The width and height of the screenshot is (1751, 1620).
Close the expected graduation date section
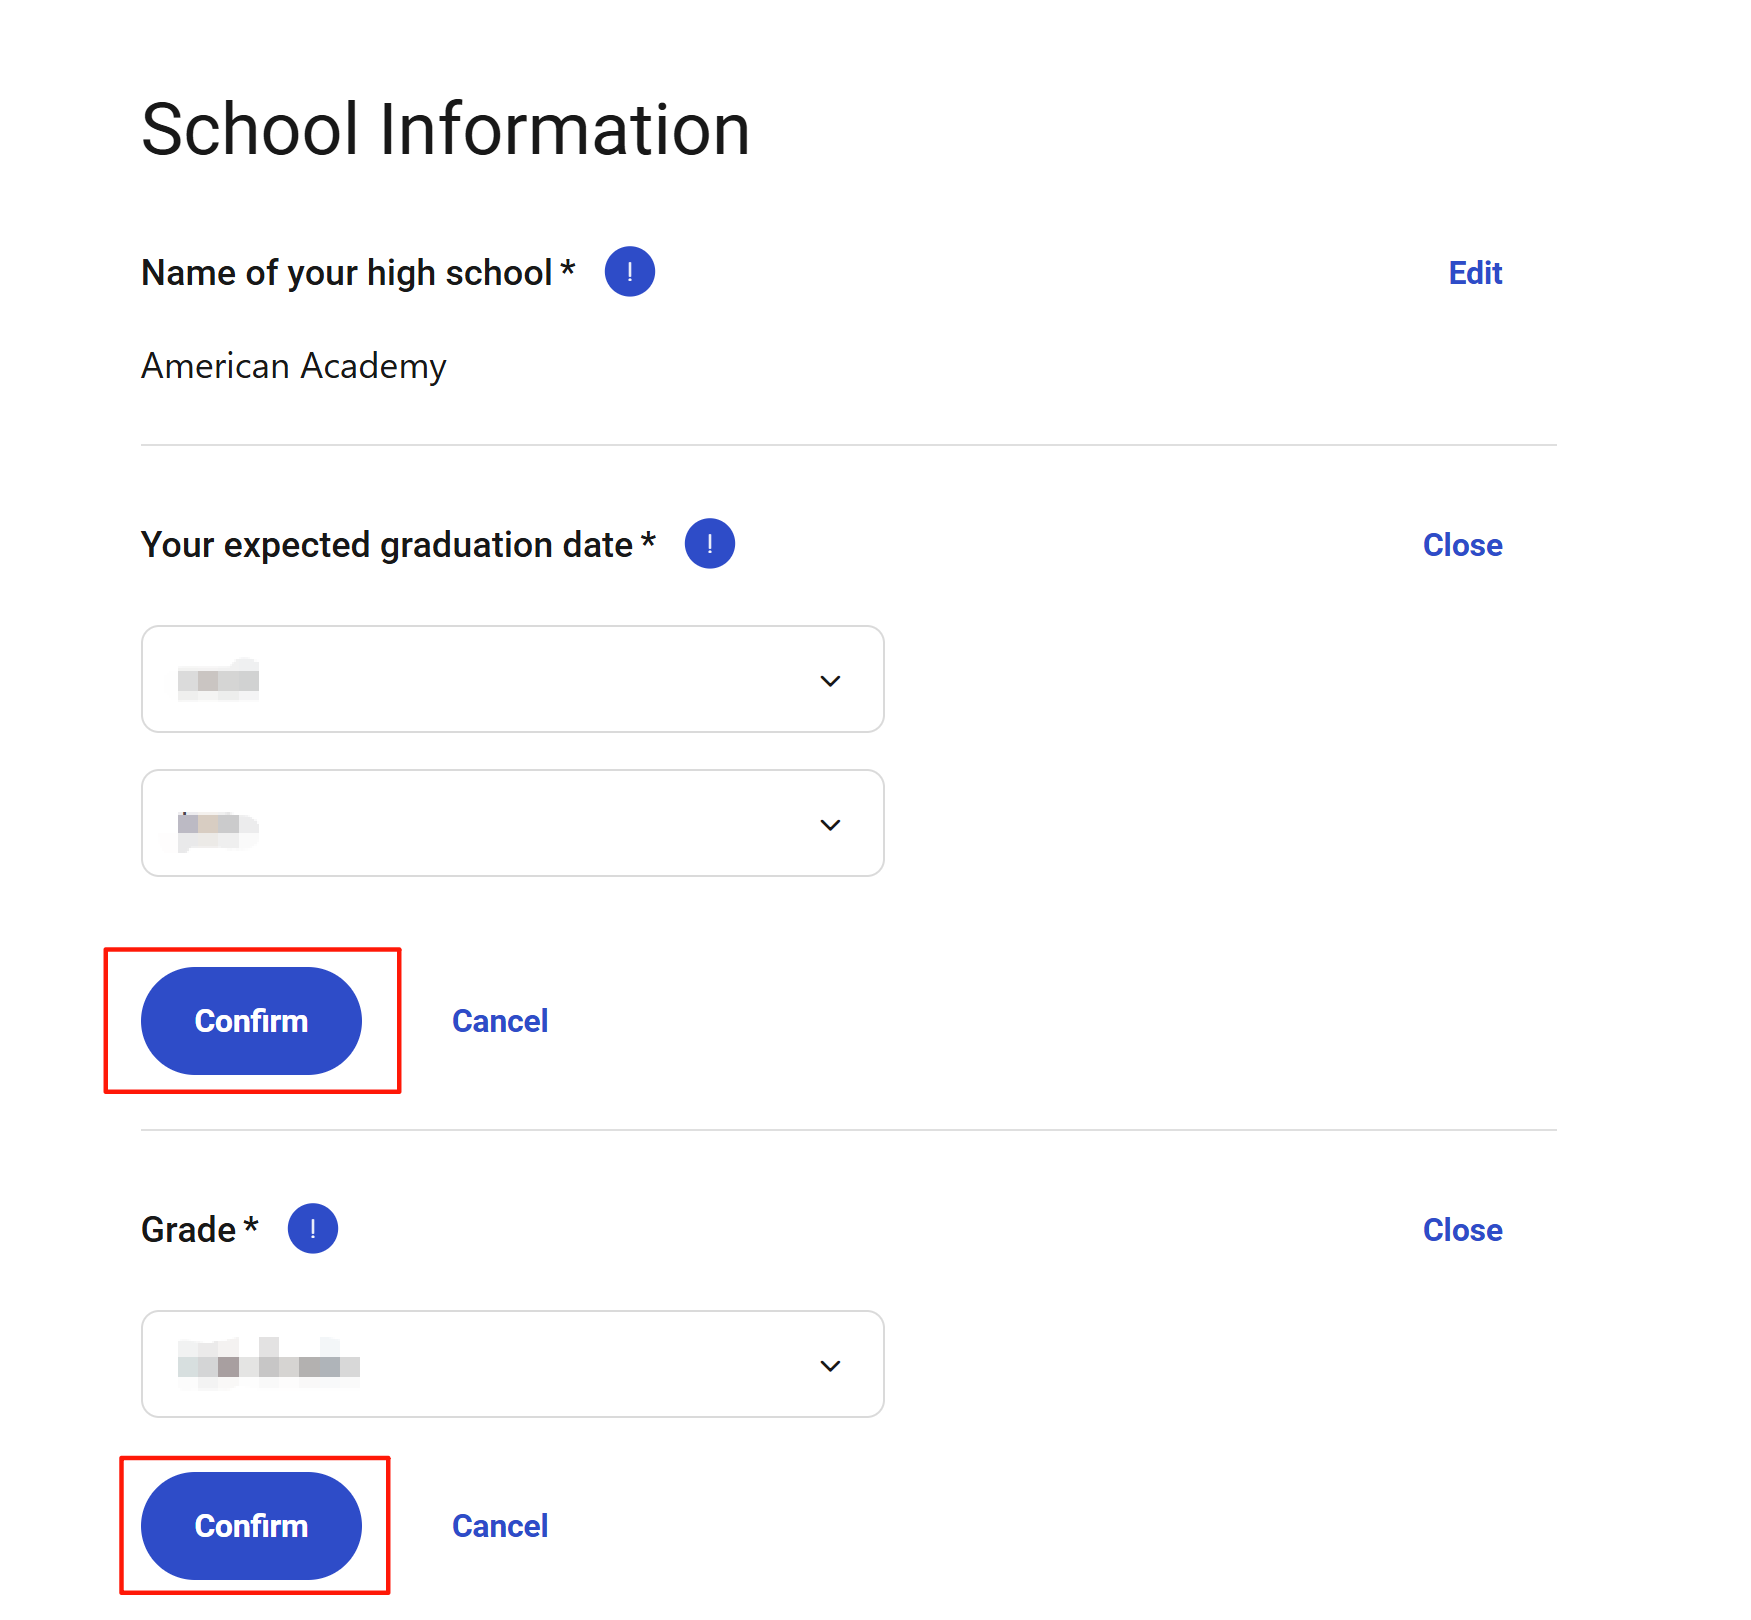pyautogui.click(x=1462, y=545)
